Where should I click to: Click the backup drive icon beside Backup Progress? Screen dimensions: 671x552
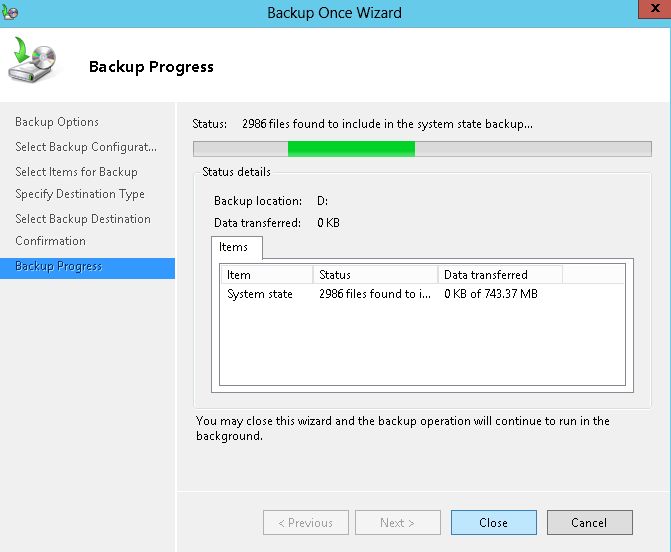[x=33, y=60]
